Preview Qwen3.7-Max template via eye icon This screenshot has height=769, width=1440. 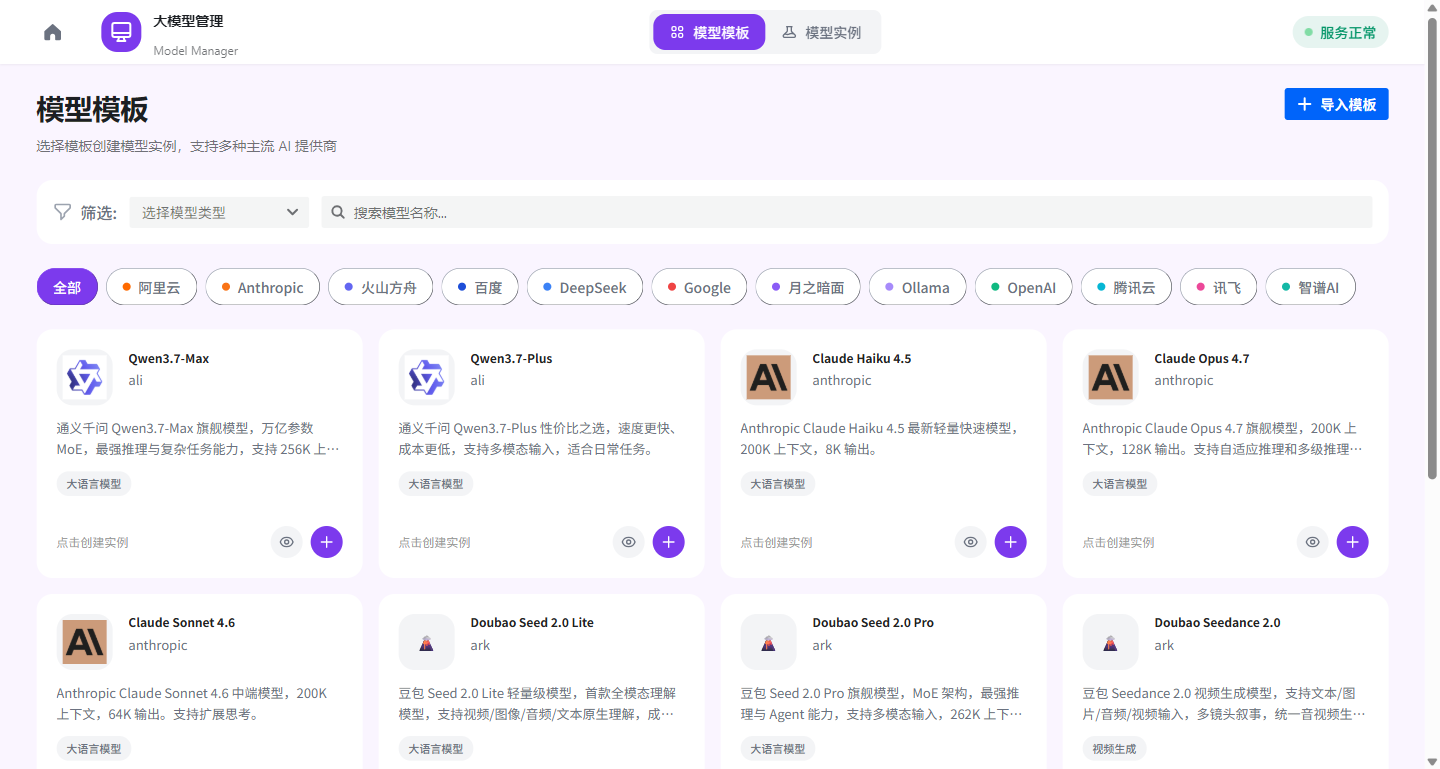click(287, 542)
